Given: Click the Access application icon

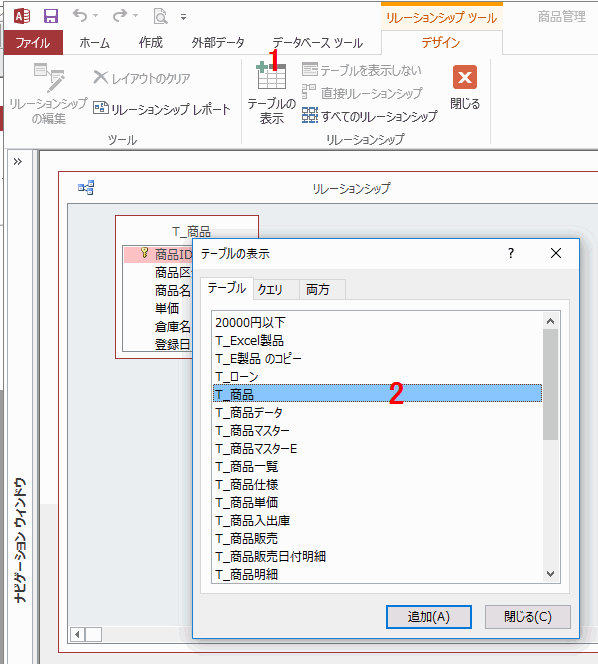Looking at the screenshot, I should (22, 17).
